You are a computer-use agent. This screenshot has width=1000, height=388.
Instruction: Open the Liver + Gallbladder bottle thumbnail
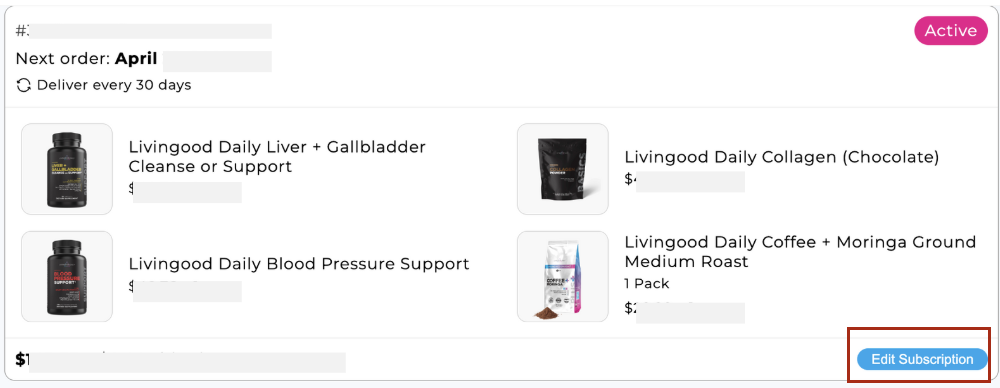point(67,169)
